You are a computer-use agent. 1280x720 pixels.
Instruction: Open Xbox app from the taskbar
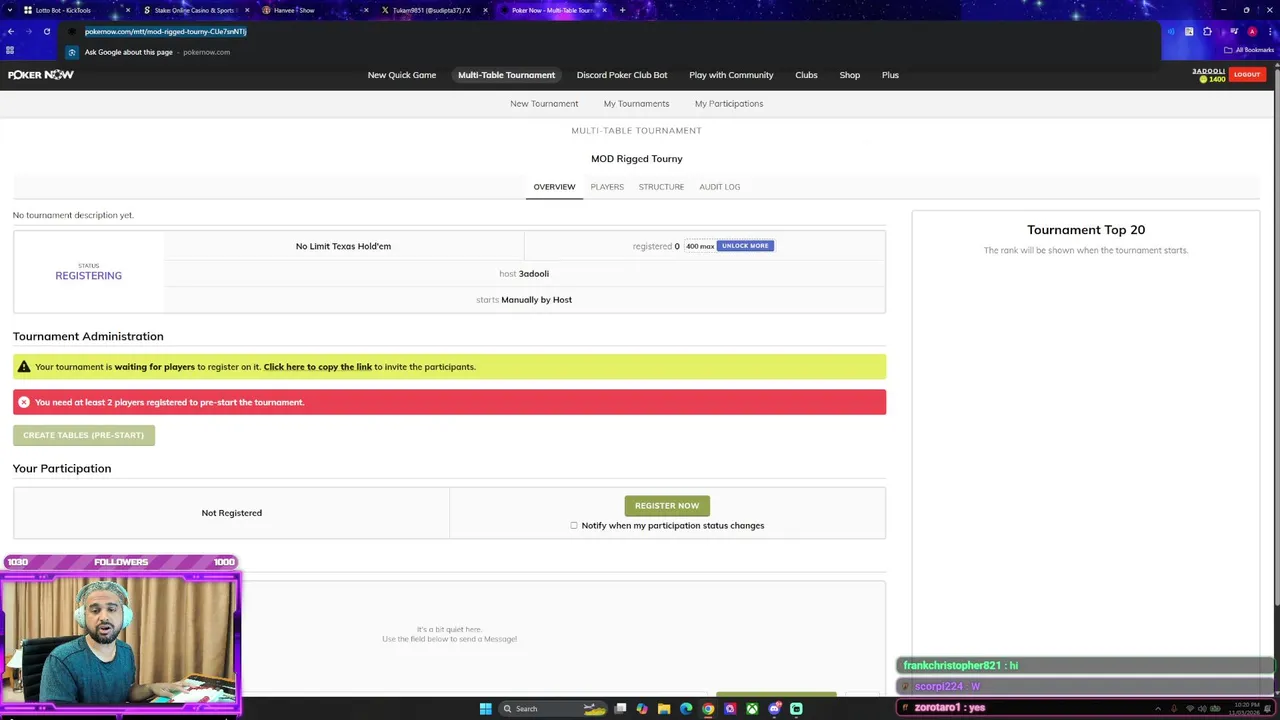(x=752, y=709)
